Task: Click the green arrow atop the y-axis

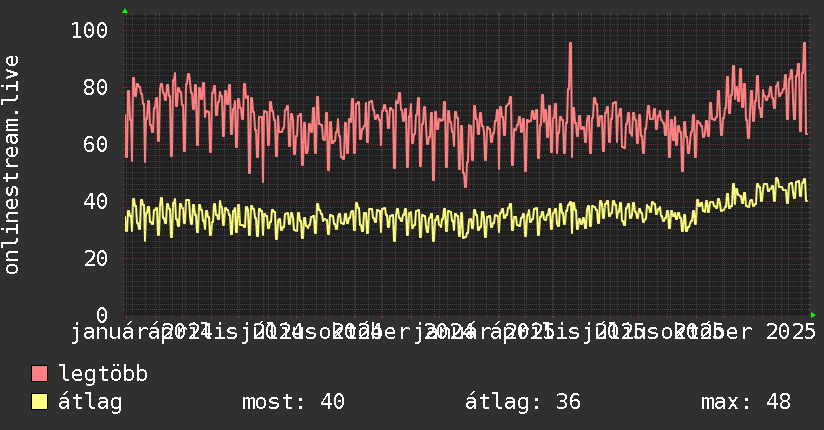Action: [125, 11]
